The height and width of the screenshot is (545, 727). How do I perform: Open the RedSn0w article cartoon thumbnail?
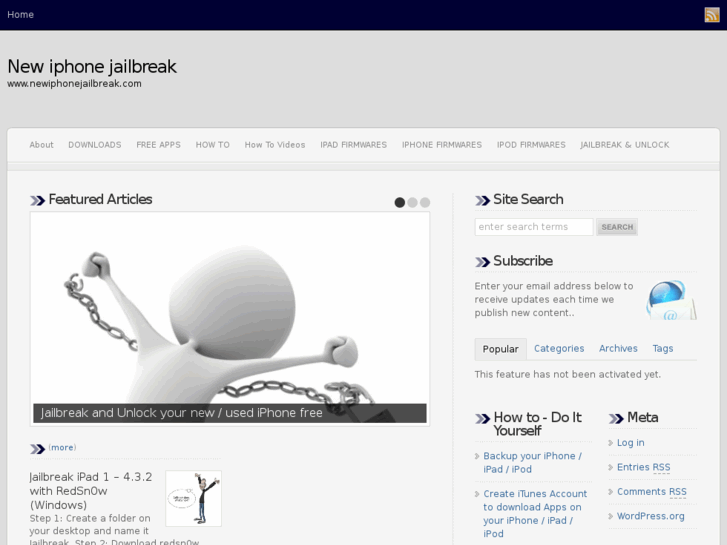click(x=194, y=498)
